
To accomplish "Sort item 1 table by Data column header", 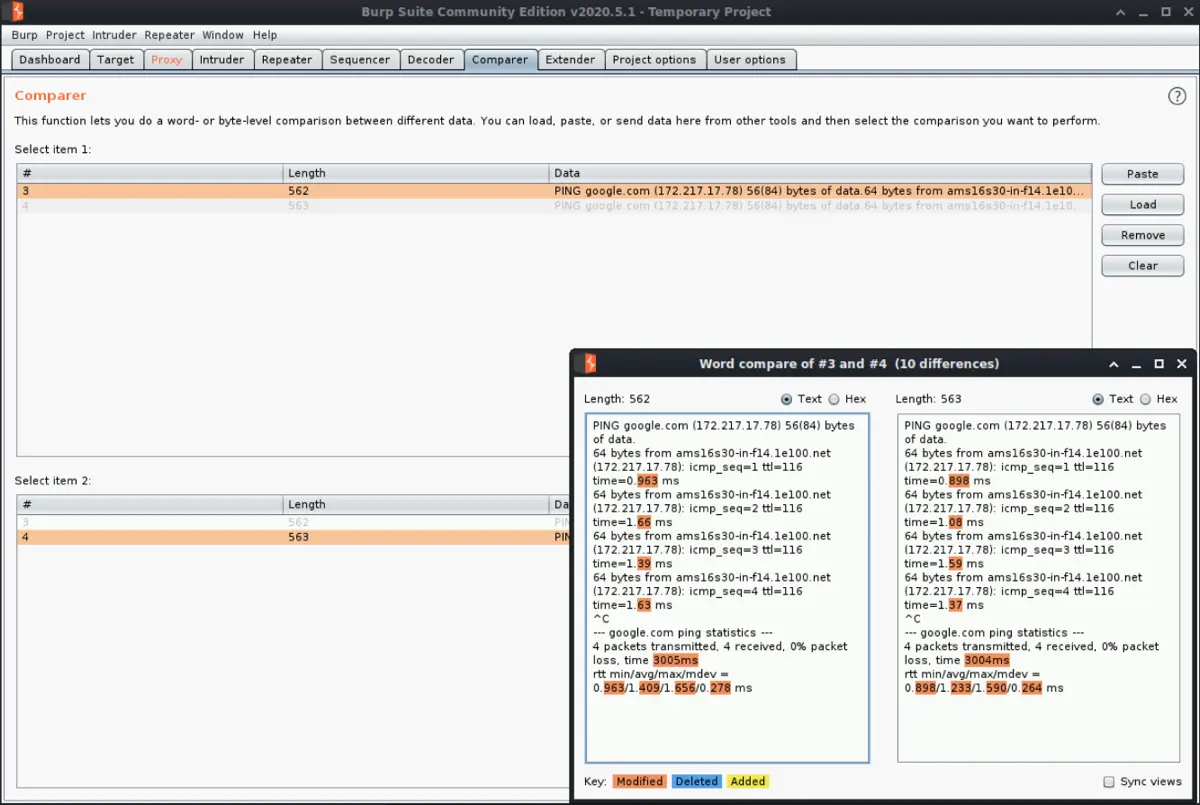I will click(820, 173).
